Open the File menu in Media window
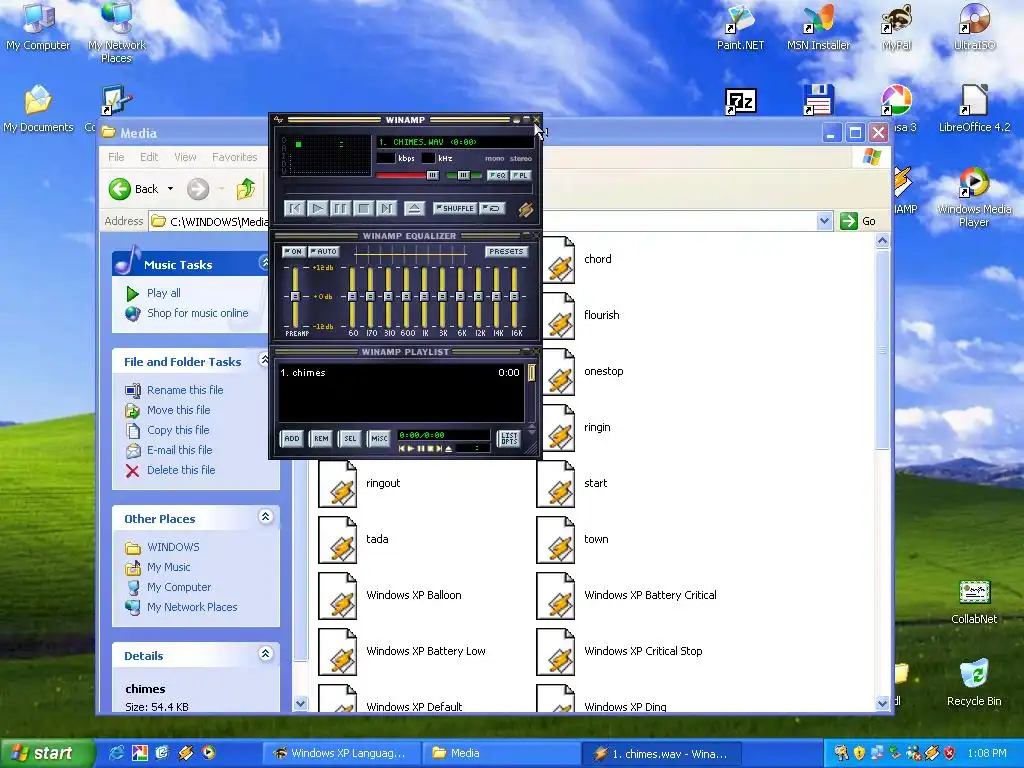The width and height of the screenshot is (1024, 768). (116, 157)
